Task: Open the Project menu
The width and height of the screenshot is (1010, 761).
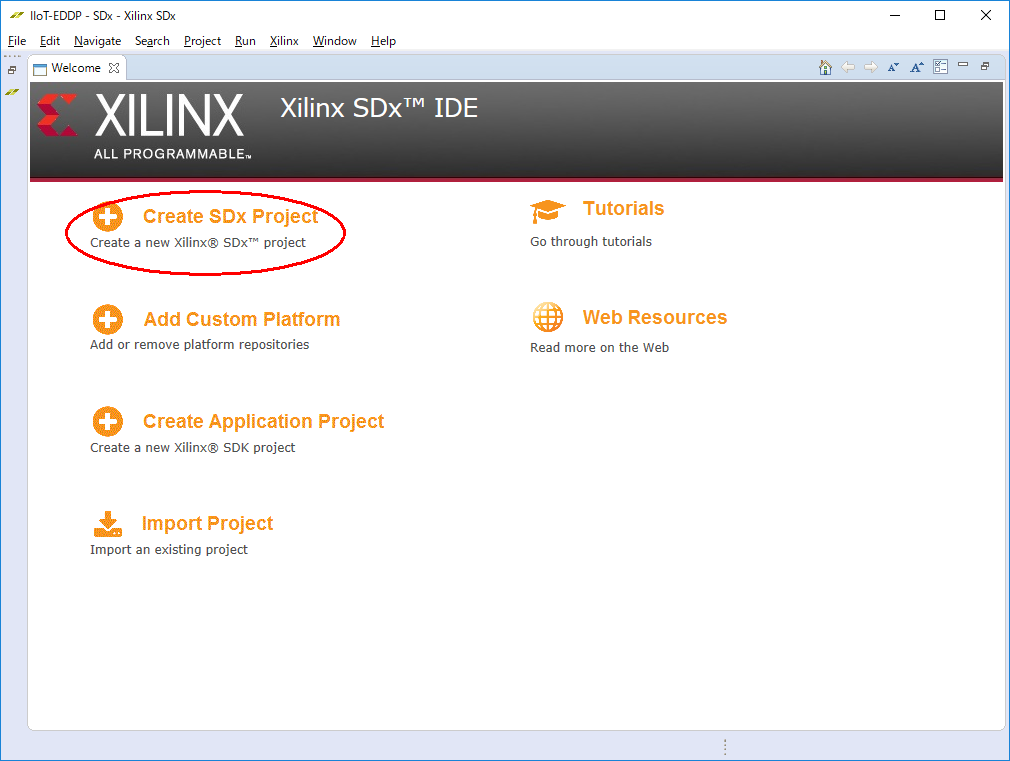Action: coord(202,41)
